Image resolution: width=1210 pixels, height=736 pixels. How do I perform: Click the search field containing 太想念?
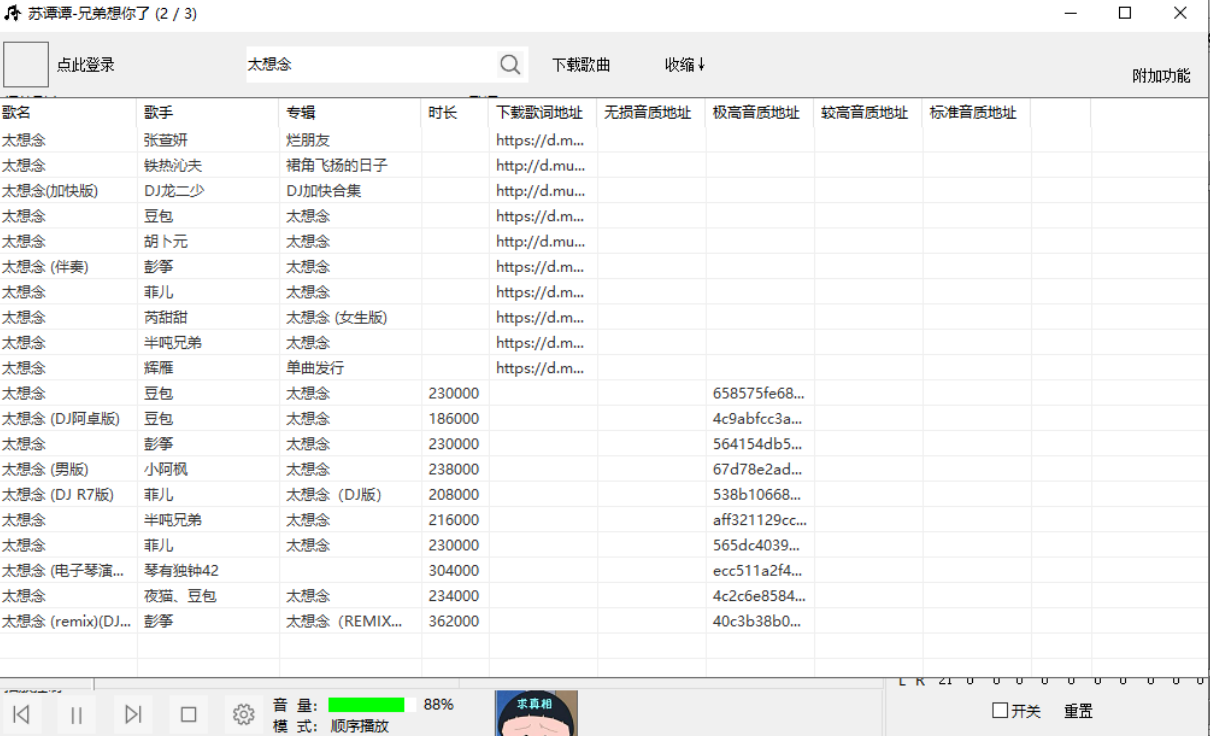[x=370, y=65]
